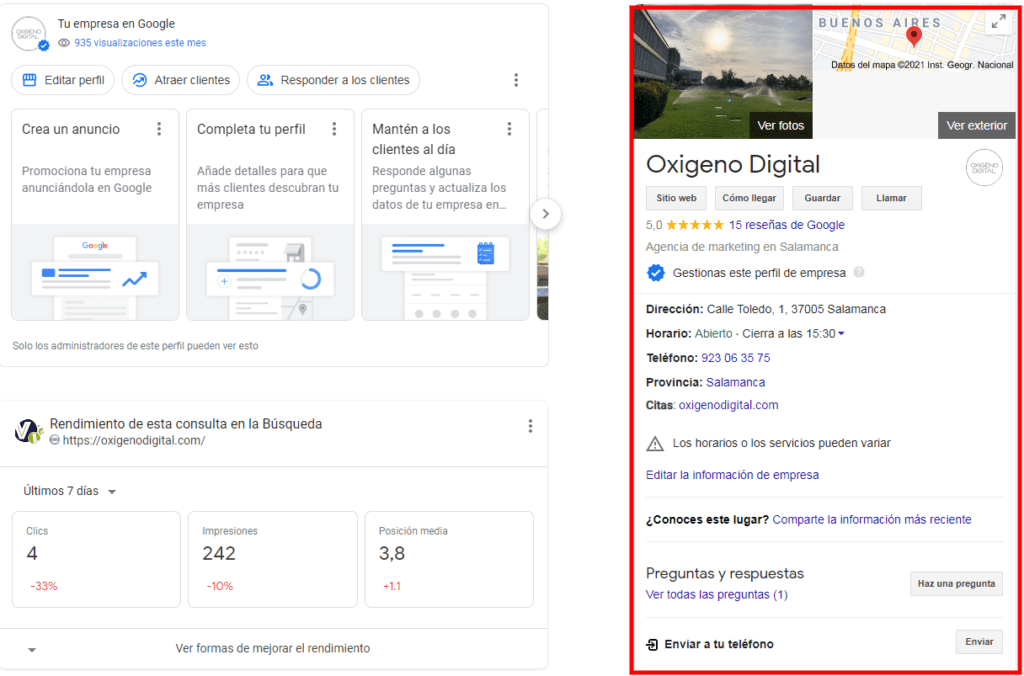Click the next arrow on the cards carousel
1024x676 pixels.
[546, 214]
